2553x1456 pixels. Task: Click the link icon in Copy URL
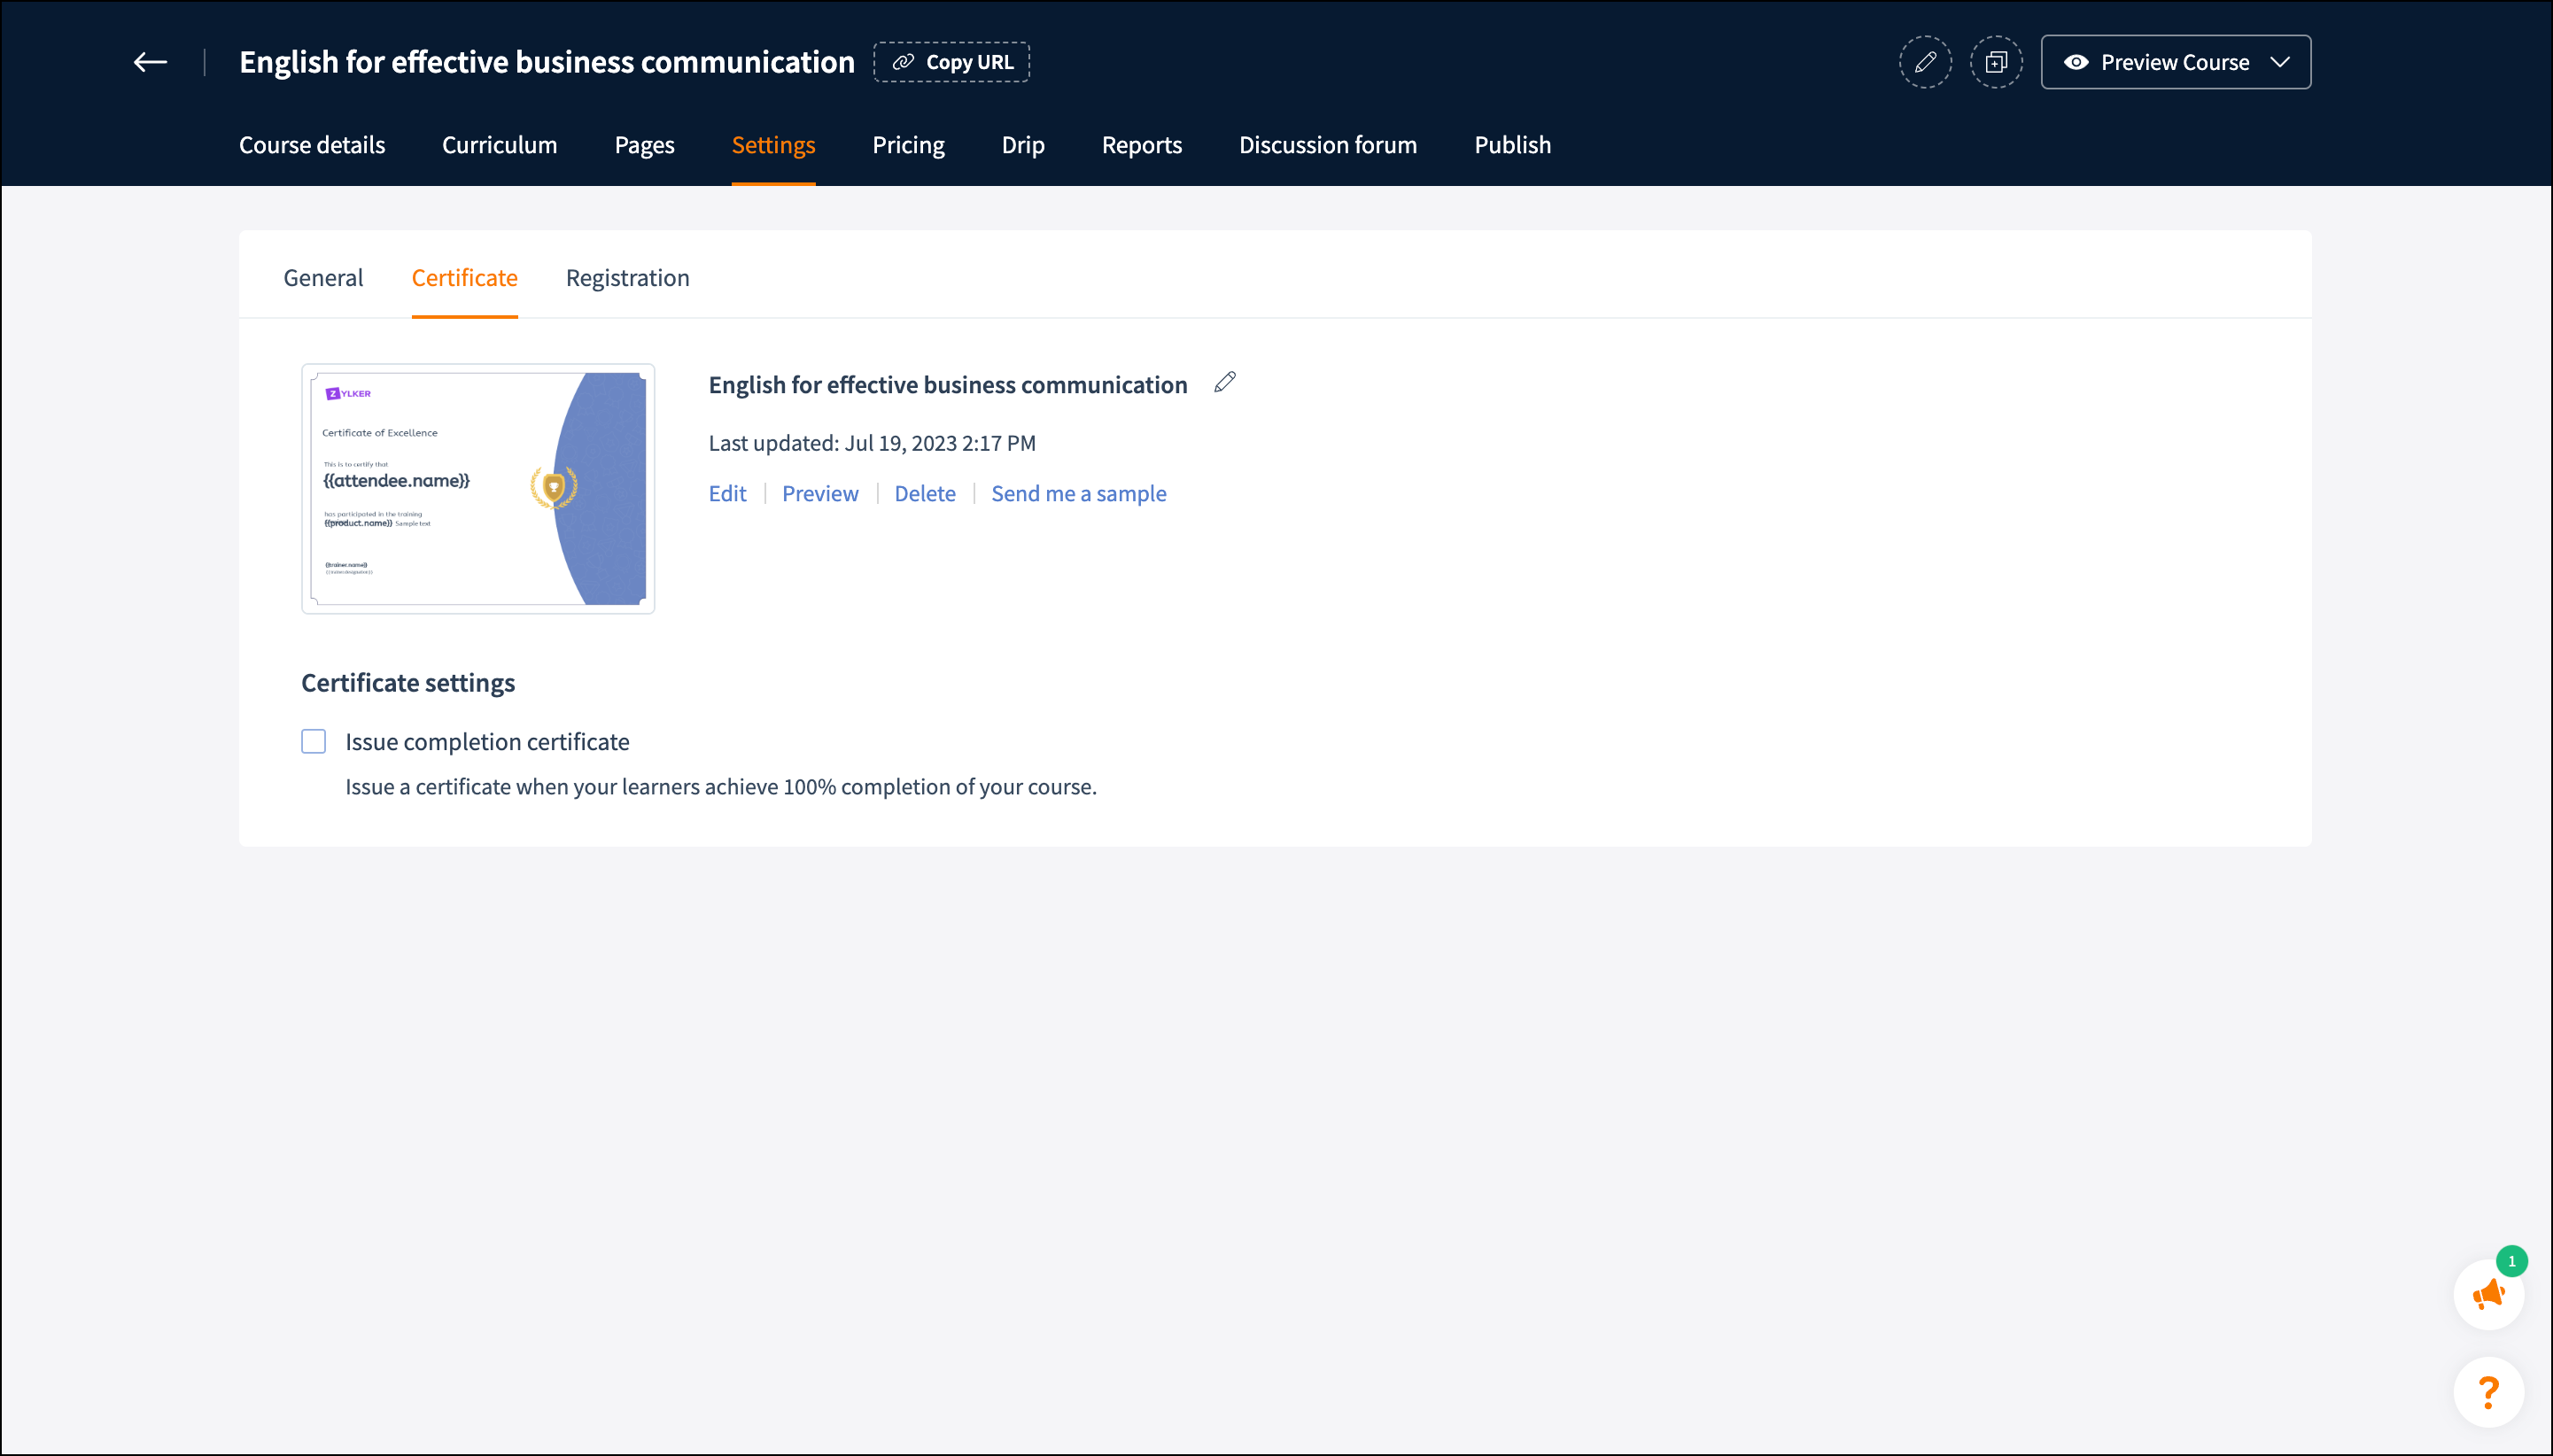[x=903, y=62]
